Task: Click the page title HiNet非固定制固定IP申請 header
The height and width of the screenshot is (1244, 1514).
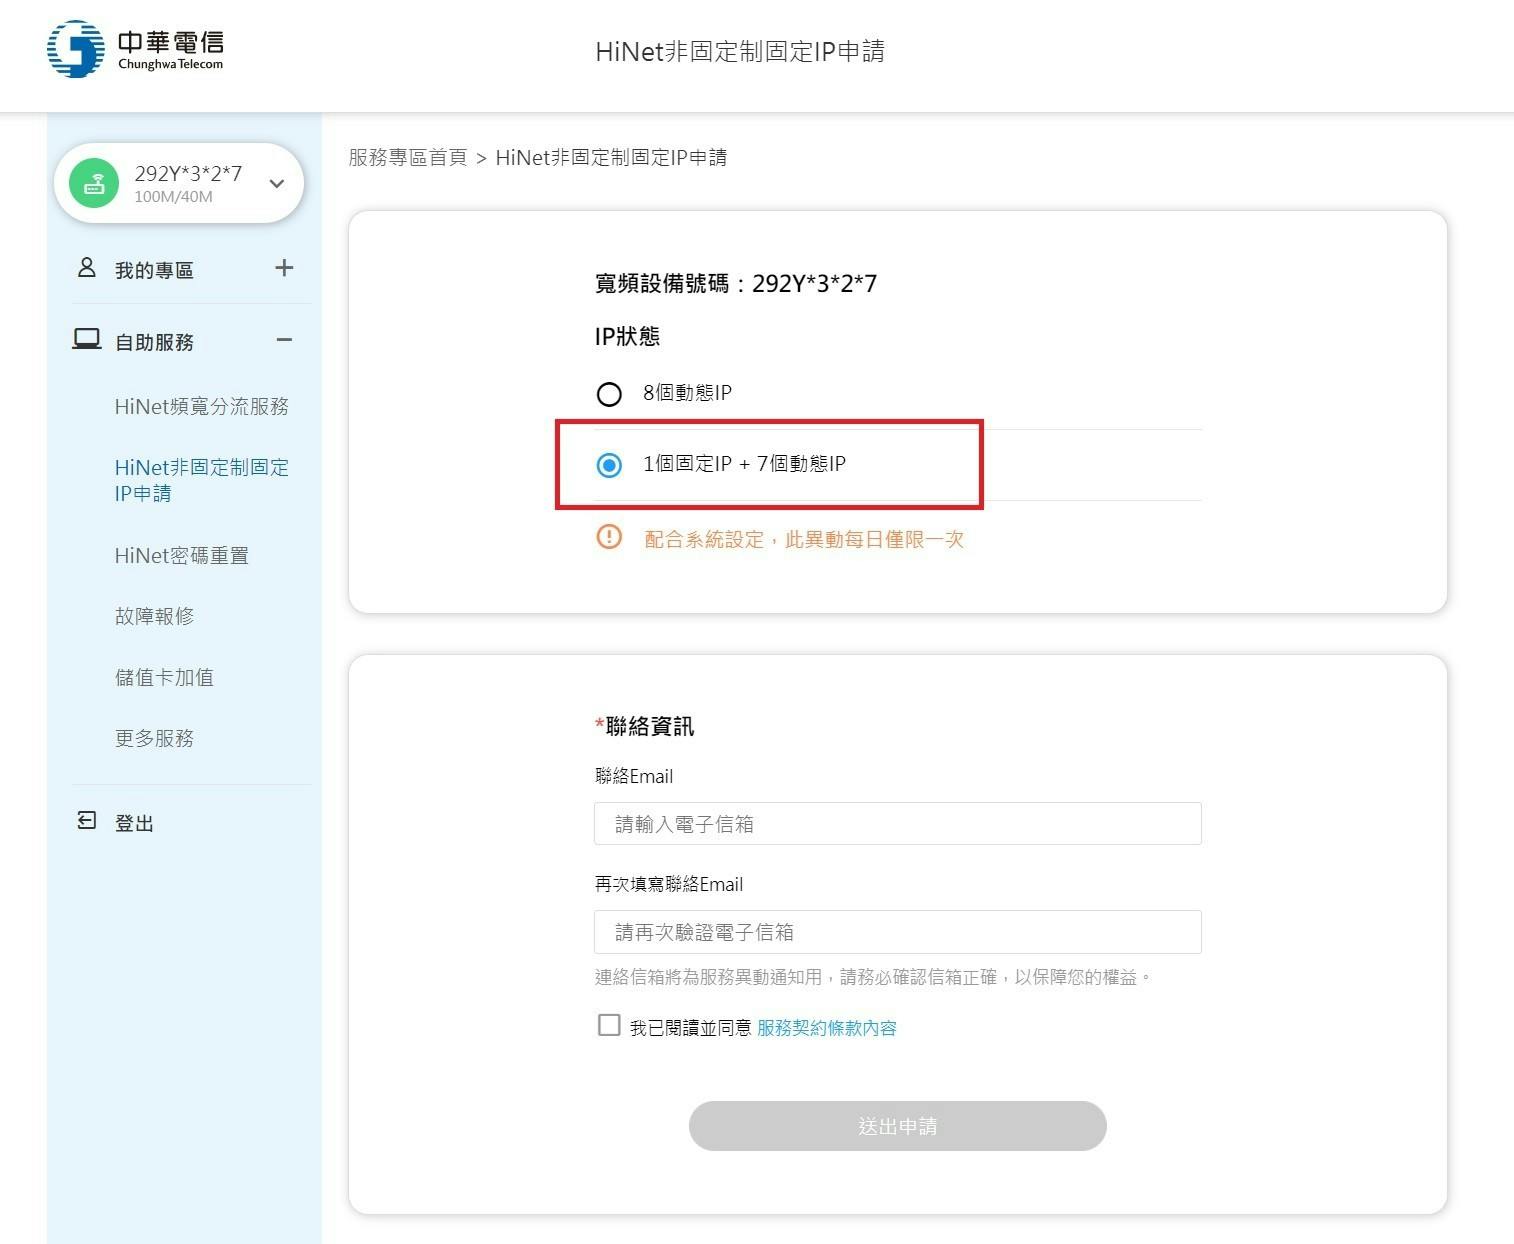Action: coord(740,51)
